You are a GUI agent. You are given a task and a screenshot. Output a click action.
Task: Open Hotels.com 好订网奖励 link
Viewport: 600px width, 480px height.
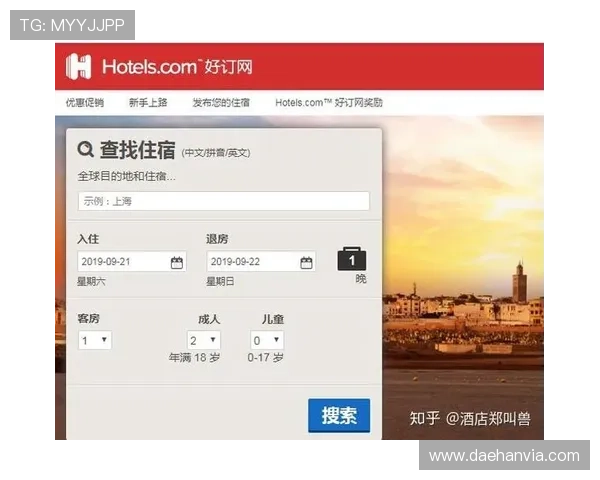[x=329, y=103]
